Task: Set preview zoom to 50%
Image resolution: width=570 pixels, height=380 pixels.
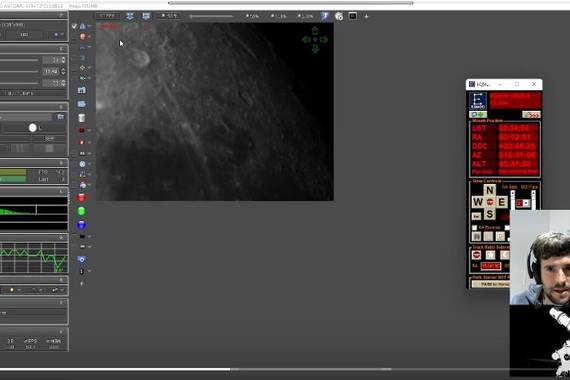Action: click(253, 16)
